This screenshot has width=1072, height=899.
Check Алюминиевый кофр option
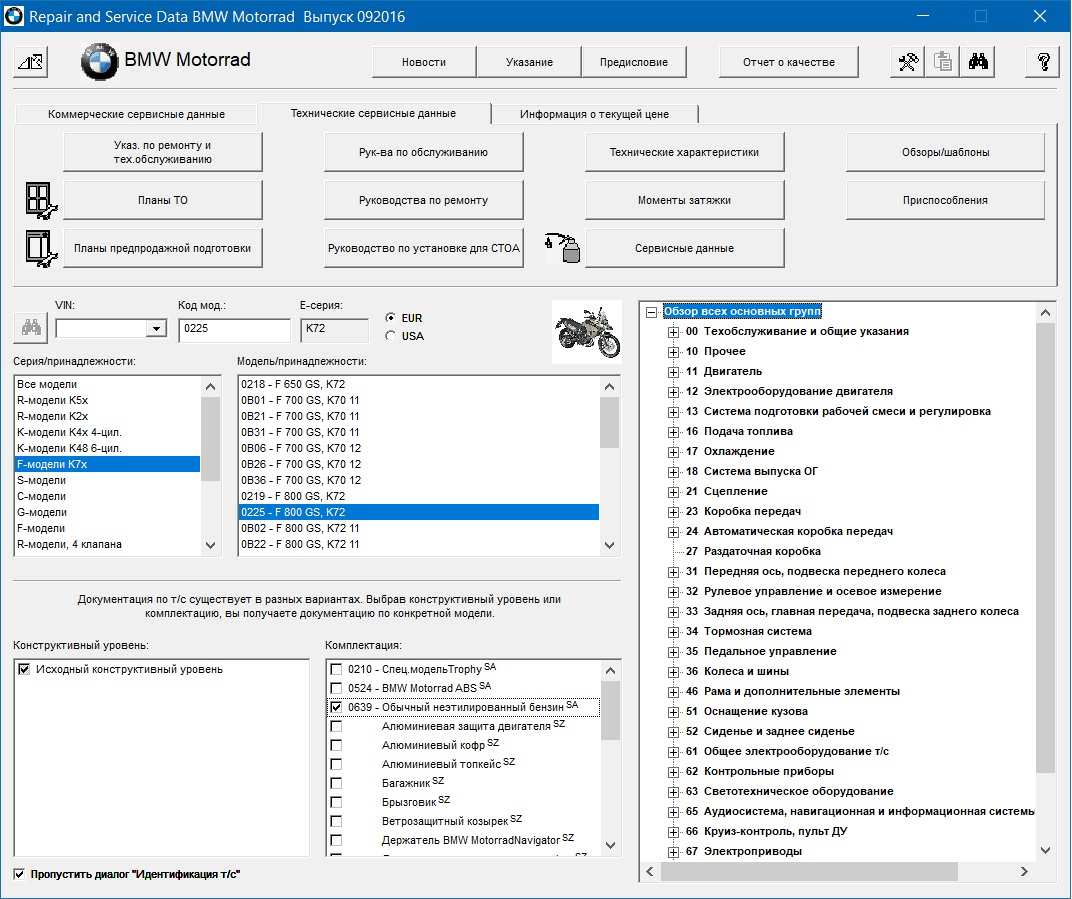[x=336, y=745]
